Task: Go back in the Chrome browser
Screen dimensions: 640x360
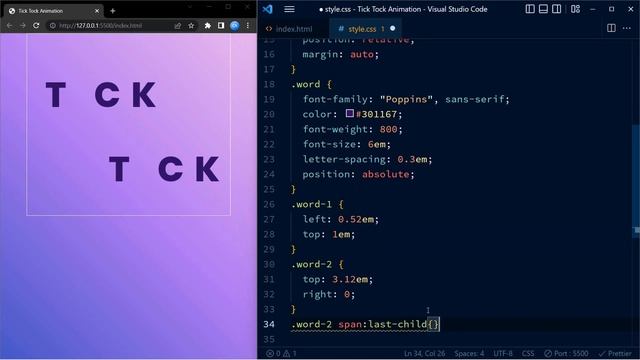Action: coord(9,25)
